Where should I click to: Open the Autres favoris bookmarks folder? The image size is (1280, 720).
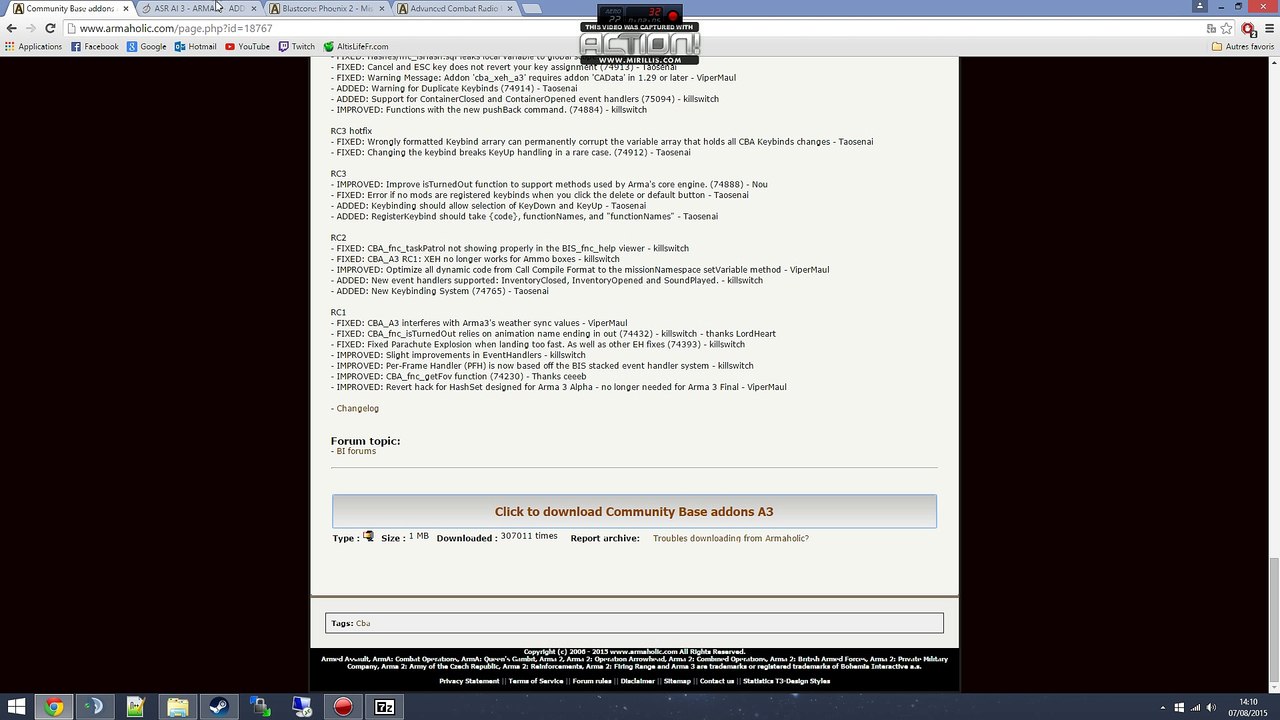[x=1242, y=46]
